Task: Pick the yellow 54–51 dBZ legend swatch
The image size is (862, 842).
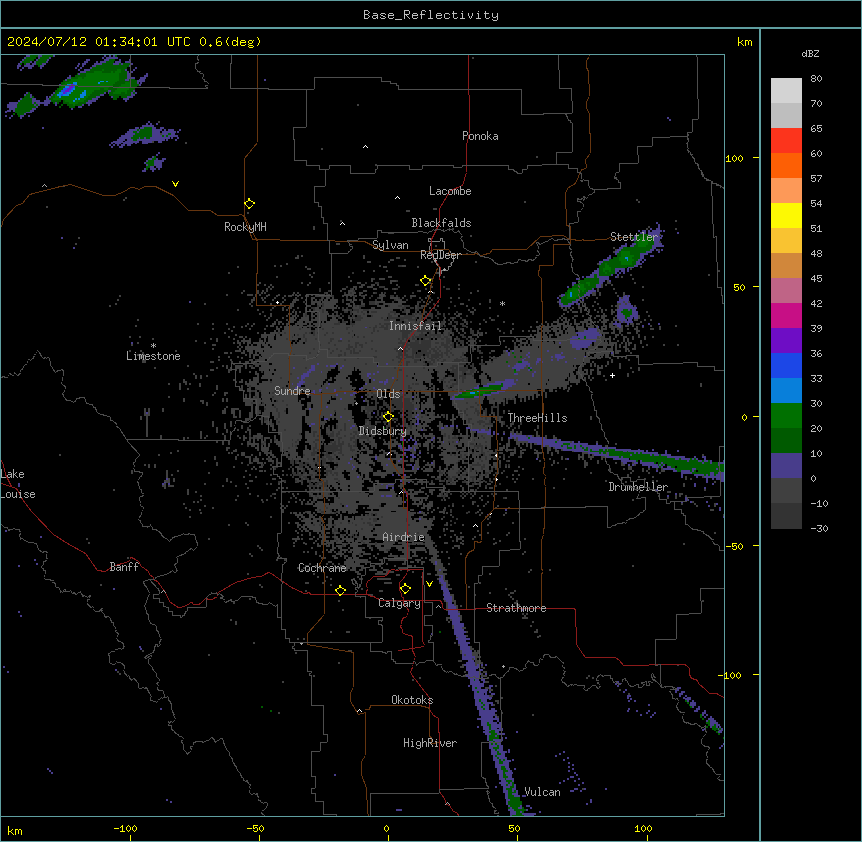Action: 786,215
